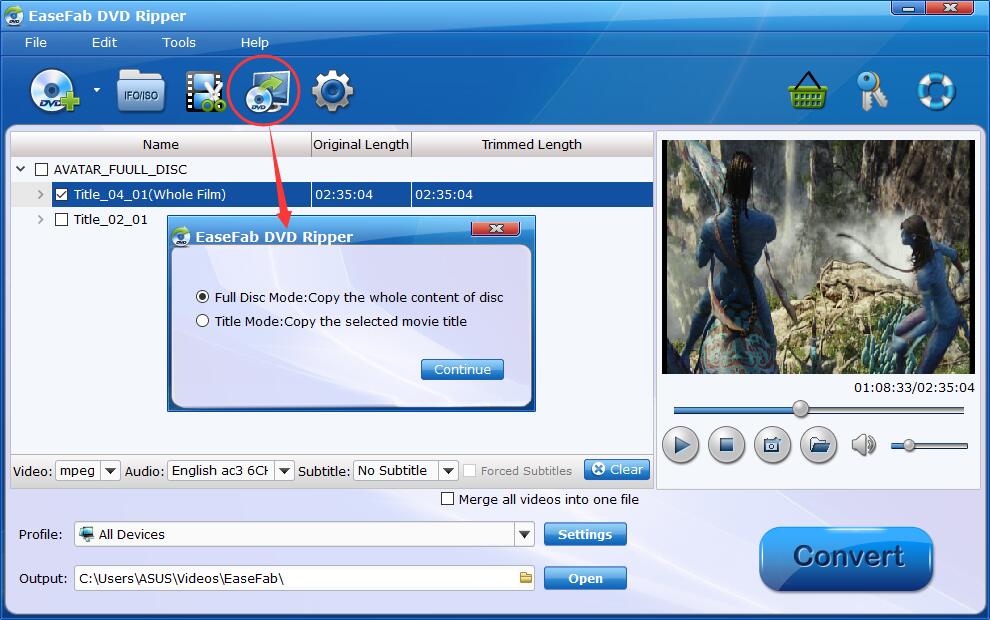Click the IFO/ISO folder icon
Viewport: 990px width, 620px height.
(x=141, y=92)
